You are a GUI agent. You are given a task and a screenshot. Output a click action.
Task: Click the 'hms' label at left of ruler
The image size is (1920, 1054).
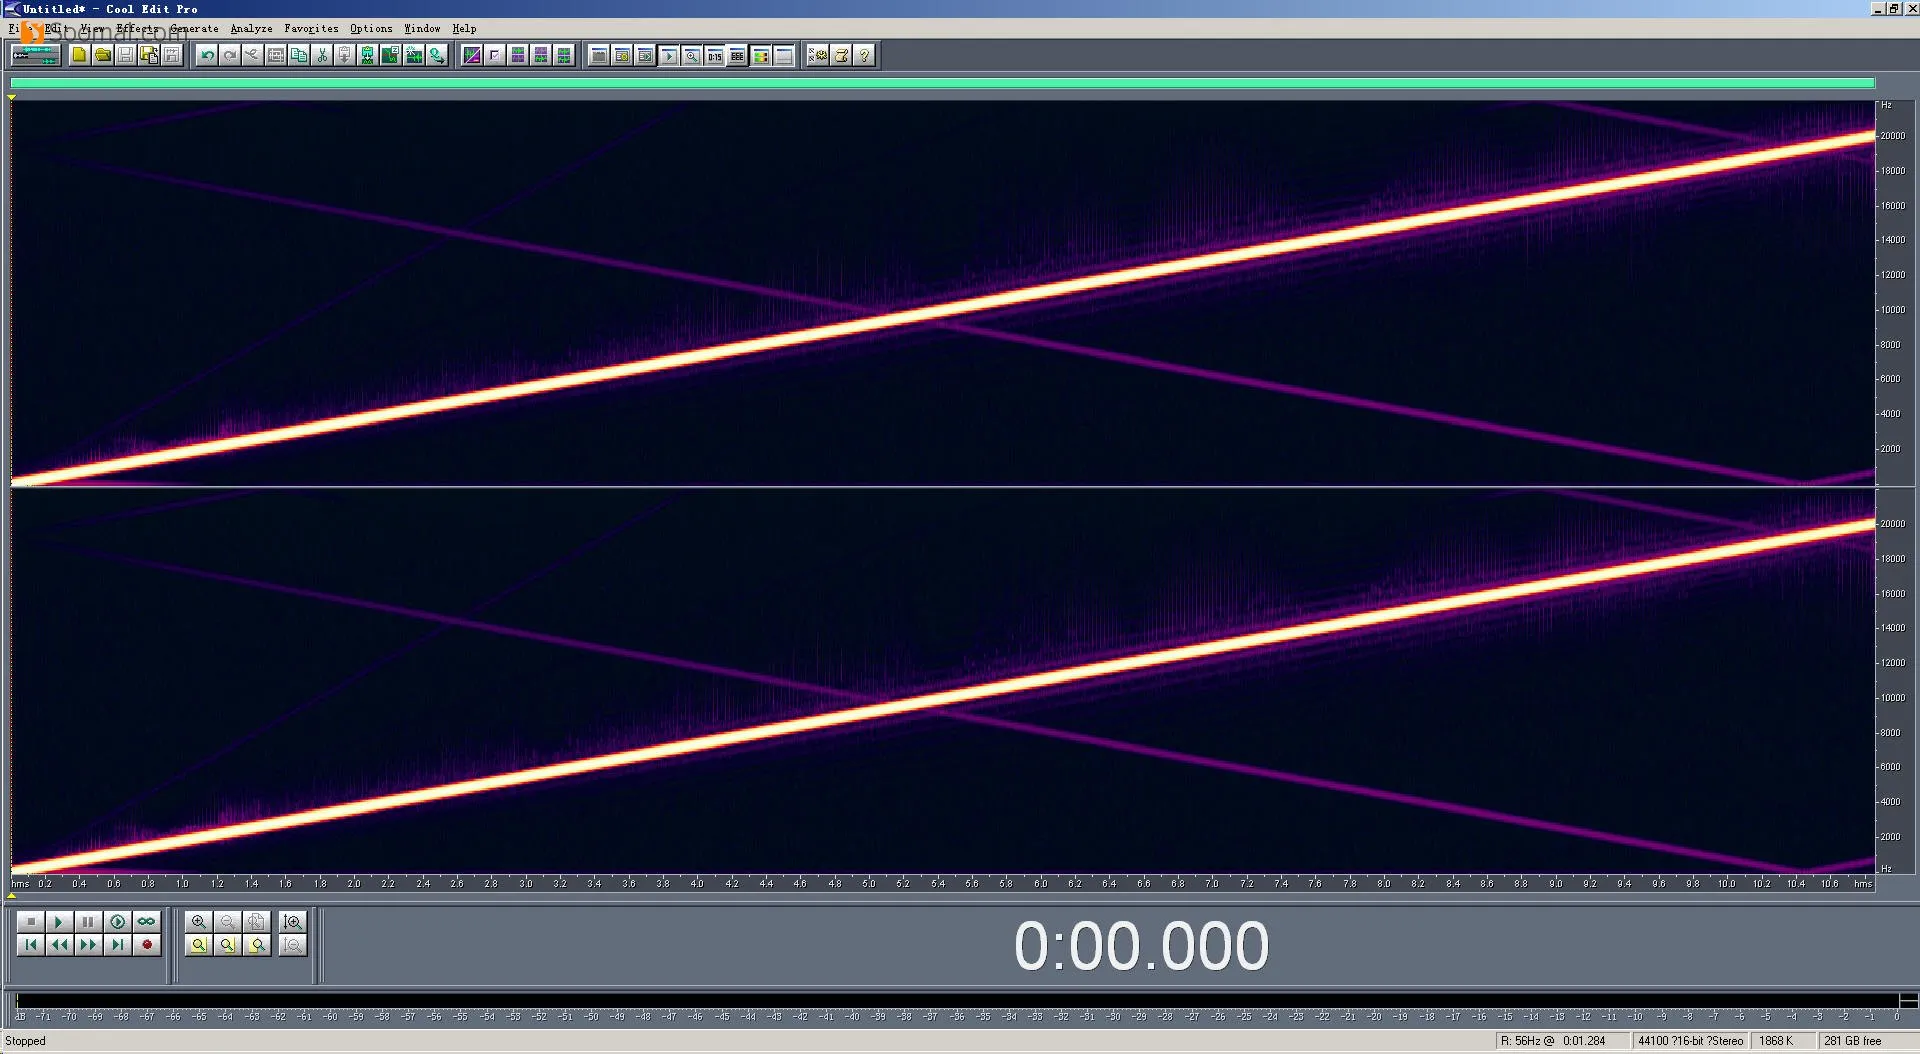20,884
